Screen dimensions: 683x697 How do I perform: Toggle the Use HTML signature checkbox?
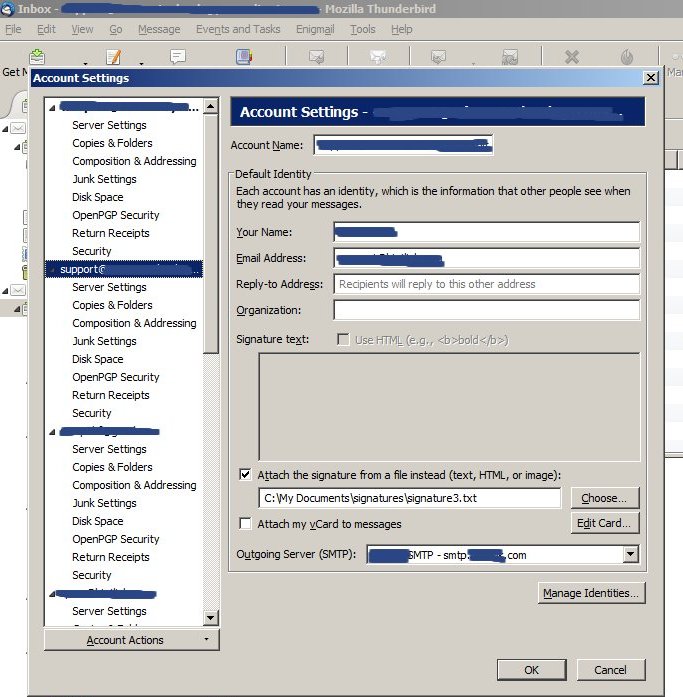(x=343, y=340)
